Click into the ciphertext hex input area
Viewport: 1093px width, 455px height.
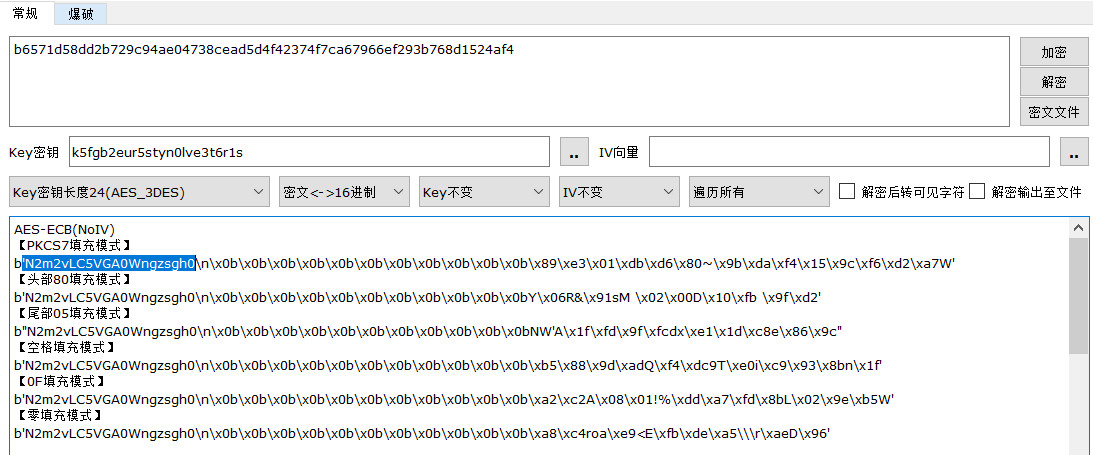click(x=510, y=81)
